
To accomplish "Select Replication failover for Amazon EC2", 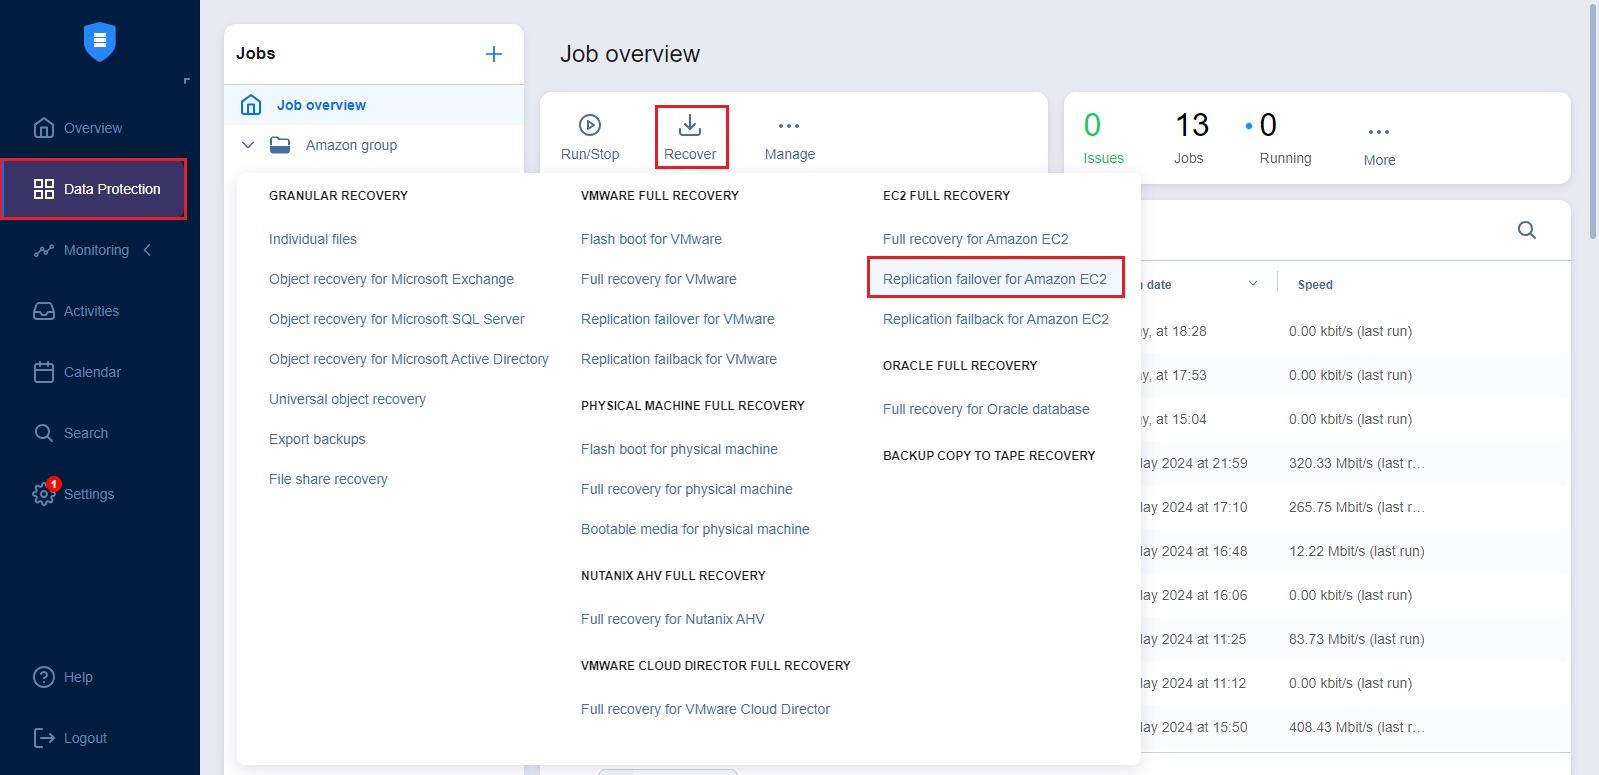I will (x=994, y=279).
